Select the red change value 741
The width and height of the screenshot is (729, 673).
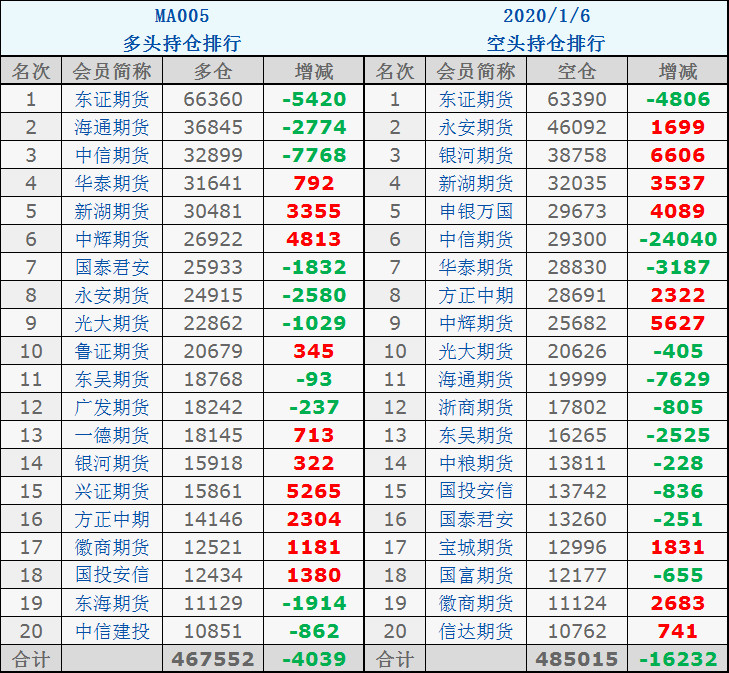pyautogui.click(x=678, y=632)
